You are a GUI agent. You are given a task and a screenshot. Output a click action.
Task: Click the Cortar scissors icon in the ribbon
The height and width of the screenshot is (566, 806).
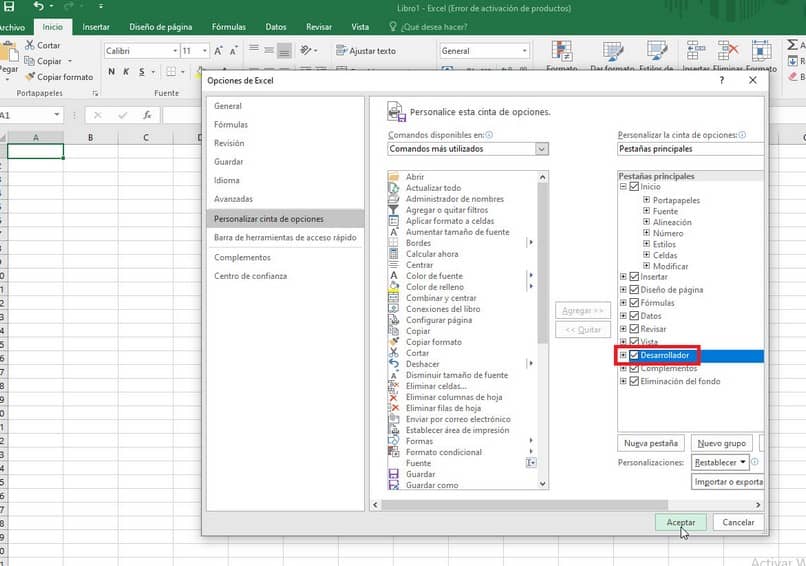click(29, 46)
